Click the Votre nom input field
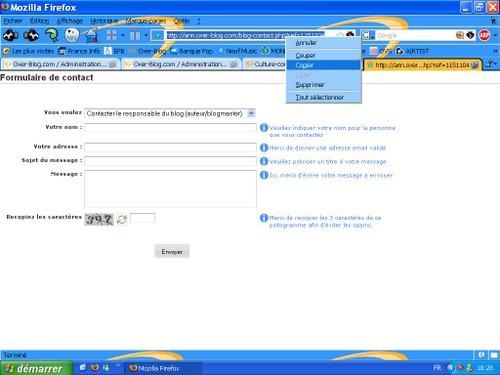 pyautogui.click(x=170, y=127)
